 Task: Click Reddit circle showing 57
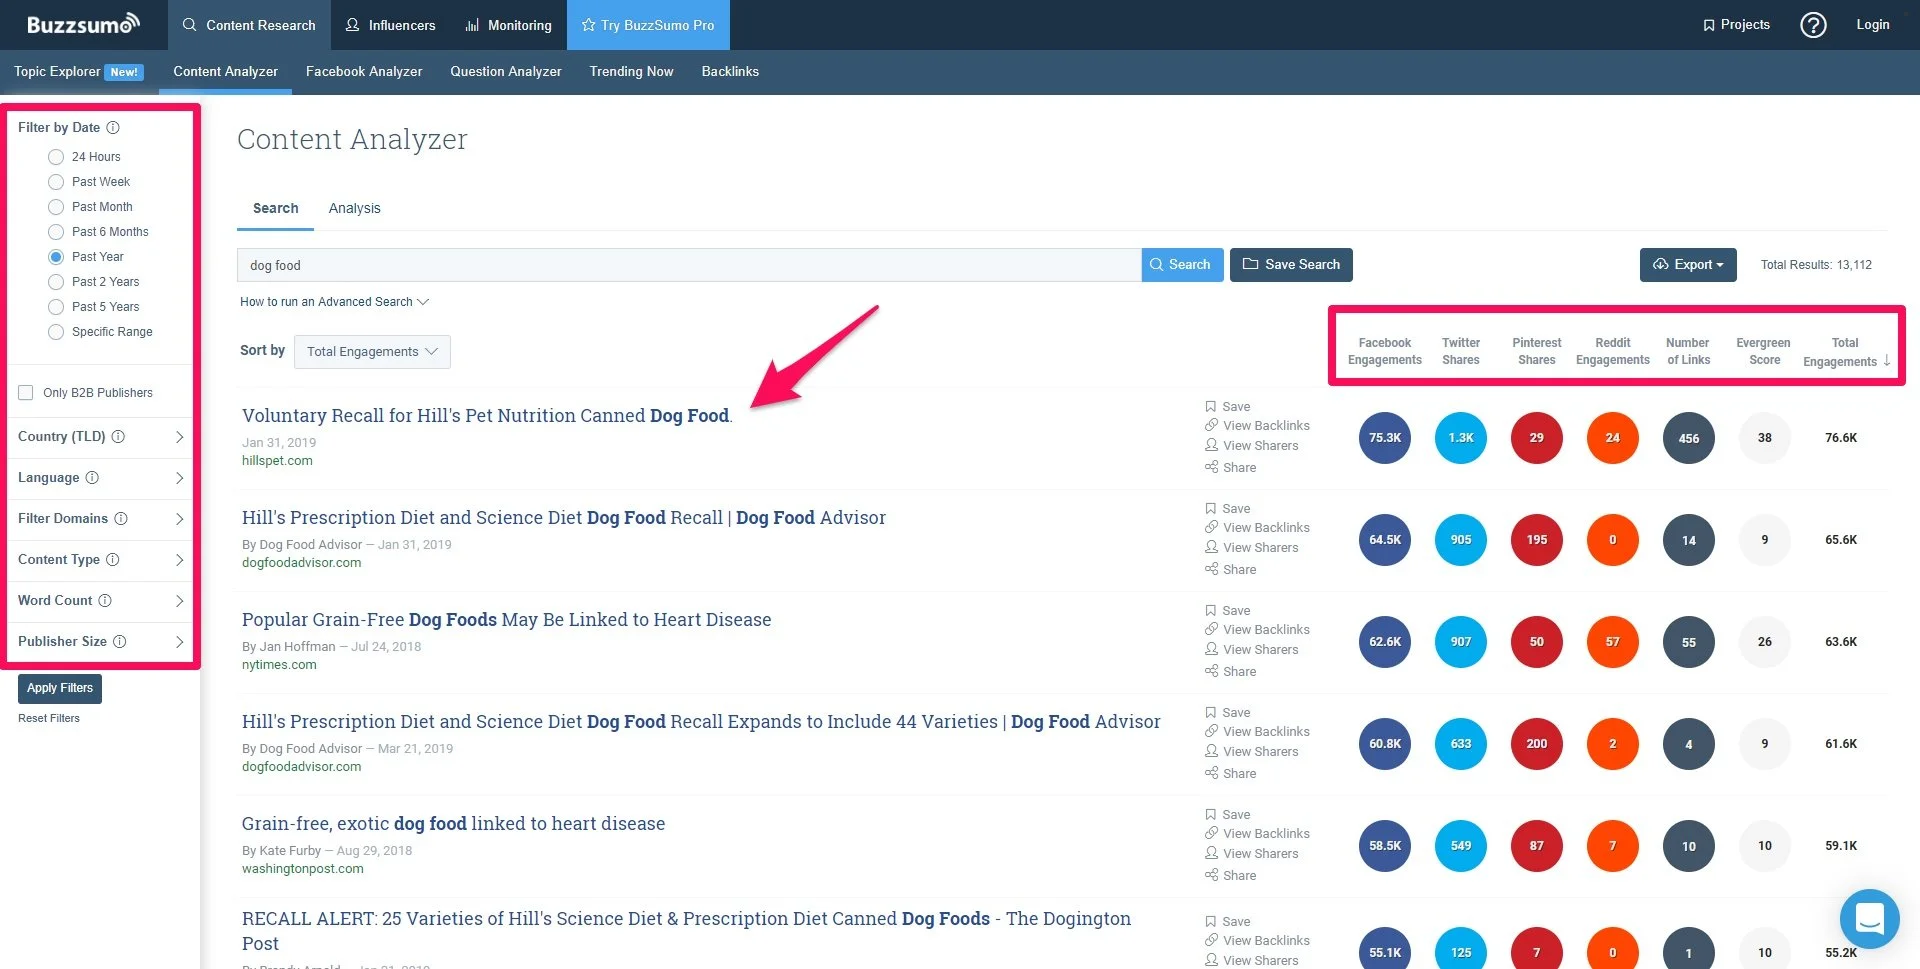[1613, 642]
